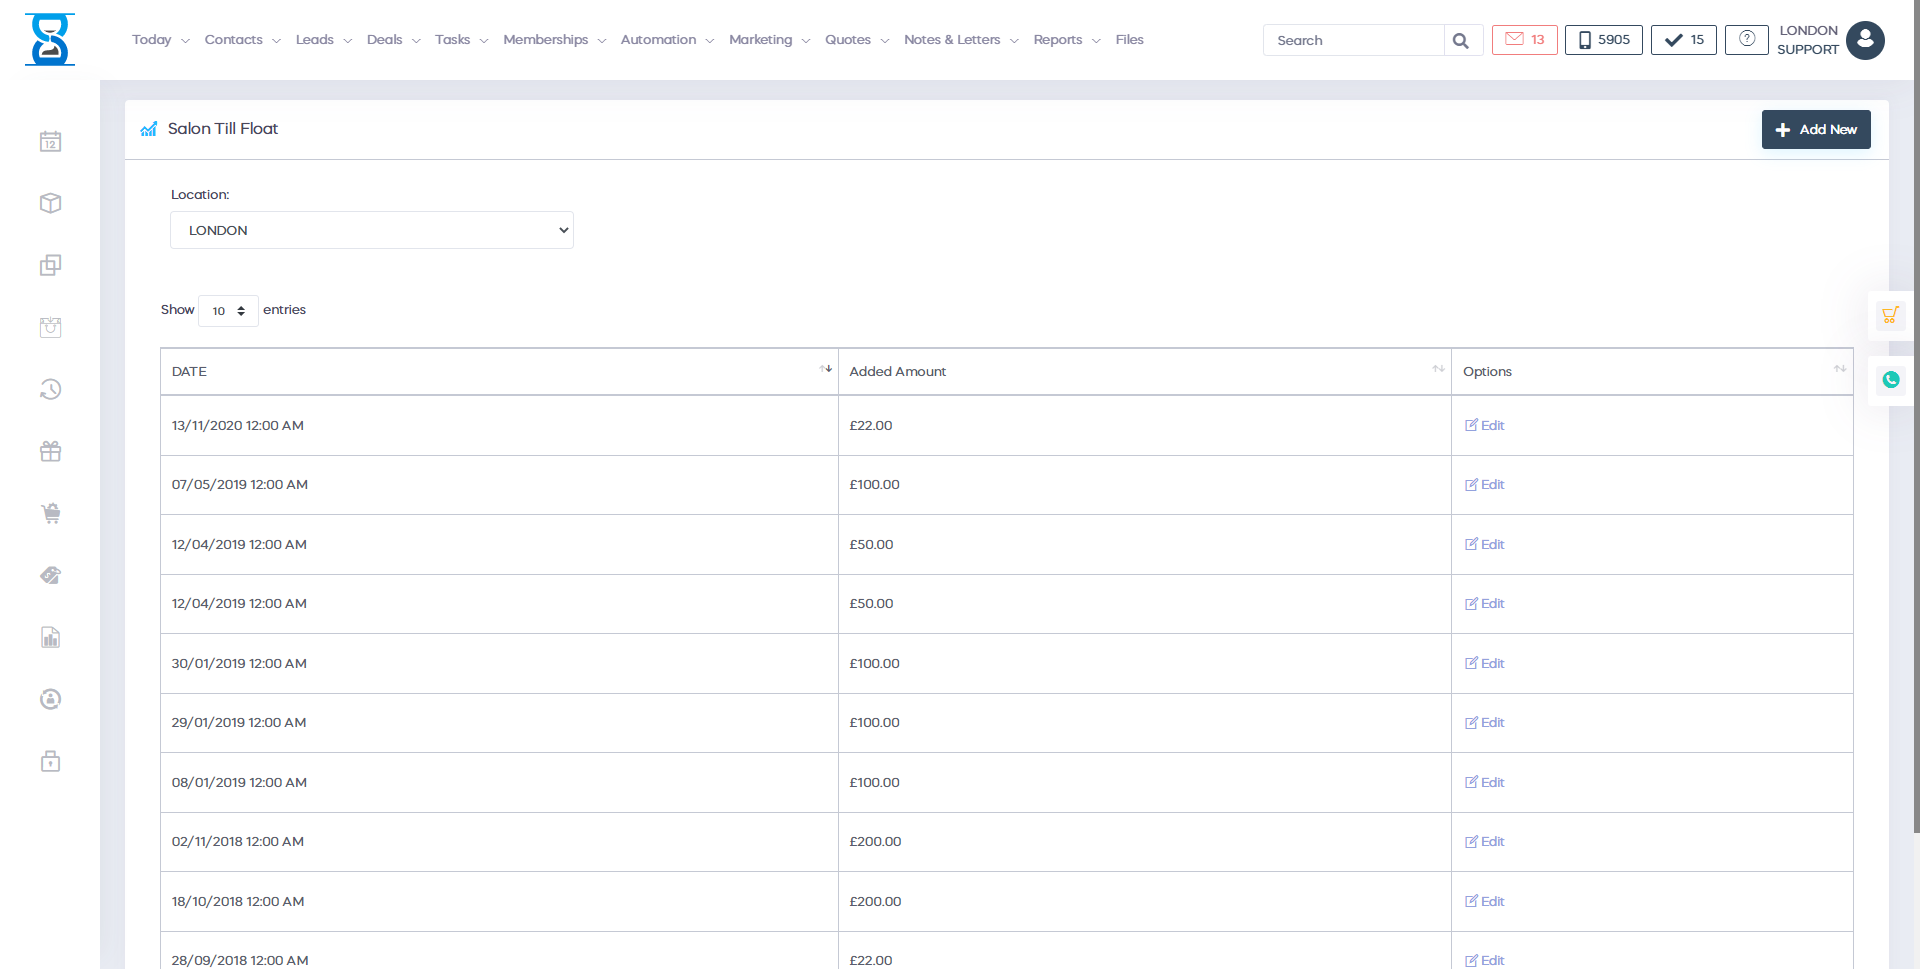Click the search magnifier icon

(x=1461, y=41)
